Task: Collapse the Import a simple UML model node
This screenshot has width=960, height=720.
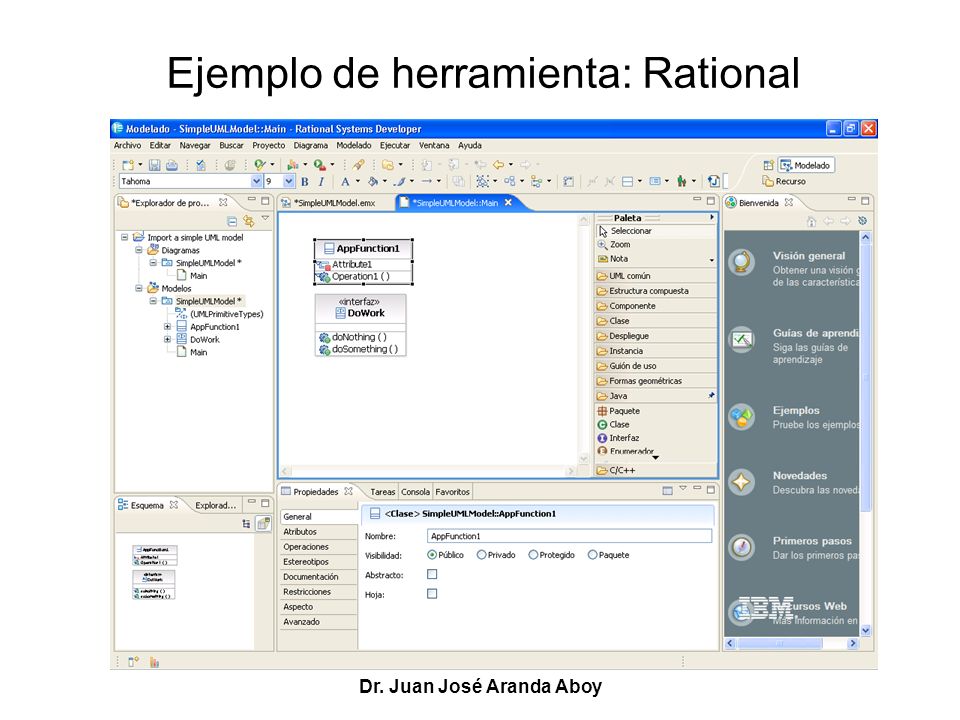Action: click(124, 237)
